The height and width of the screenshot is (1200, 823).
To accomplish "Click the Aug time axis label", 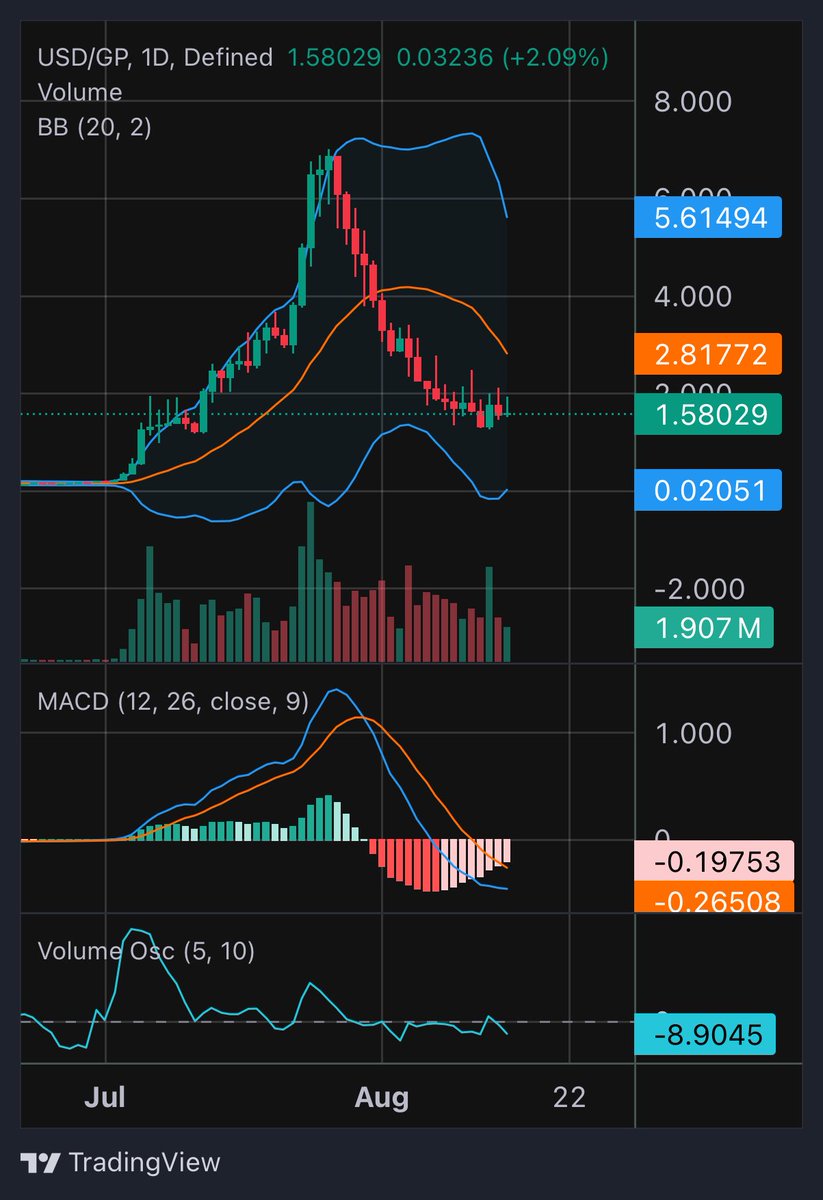I will pos(382,1097).
